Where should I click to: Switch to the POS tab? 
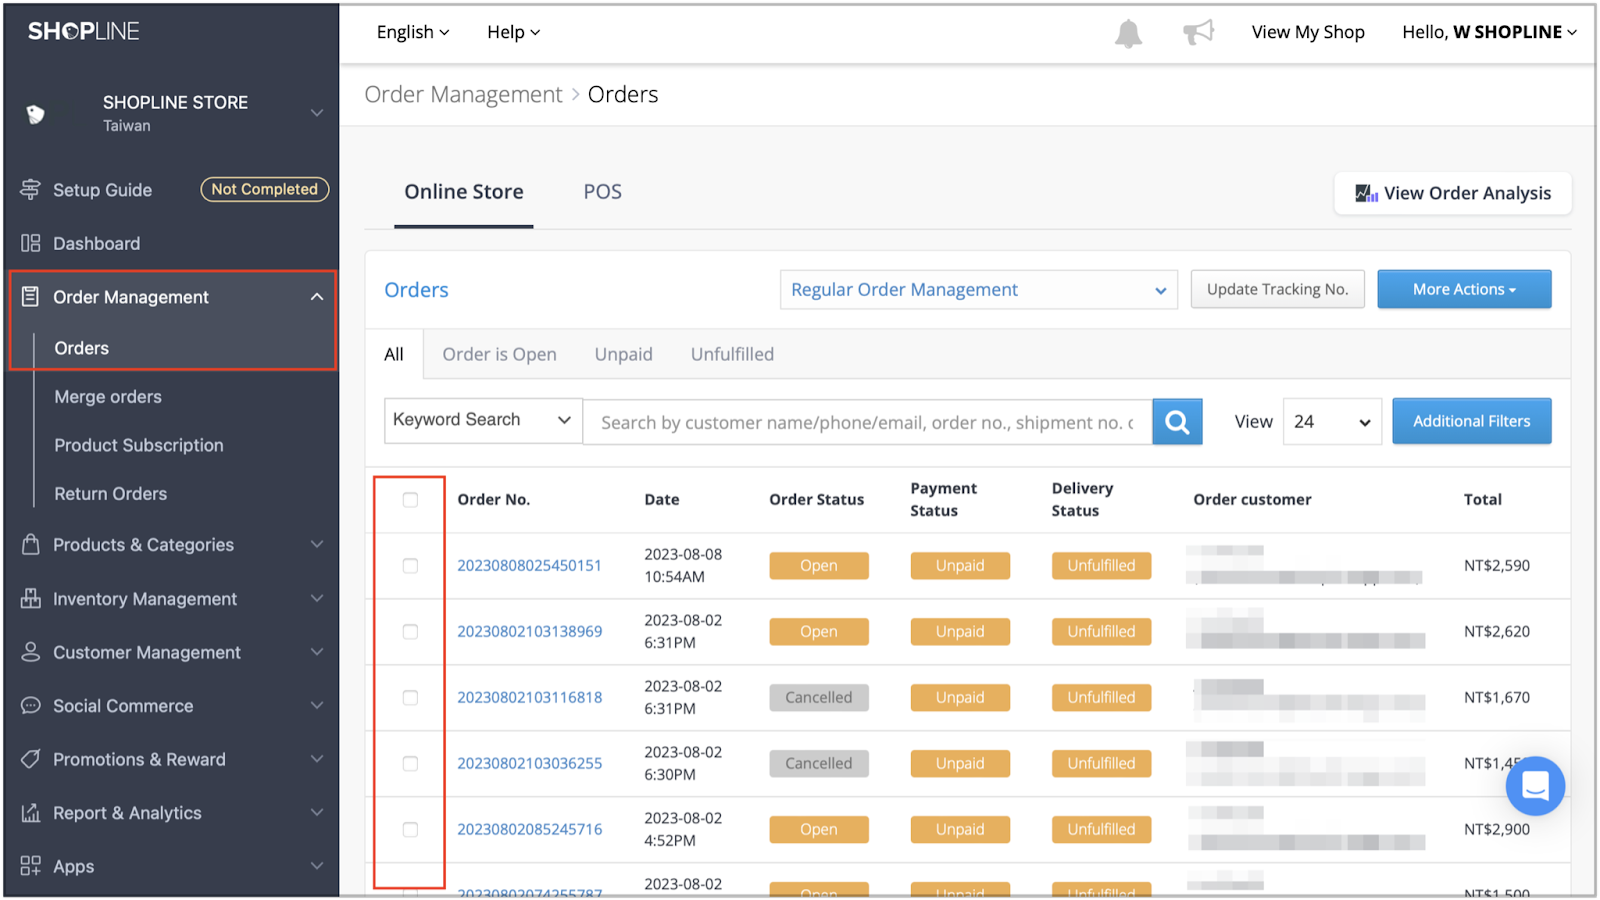pos(603,192)
